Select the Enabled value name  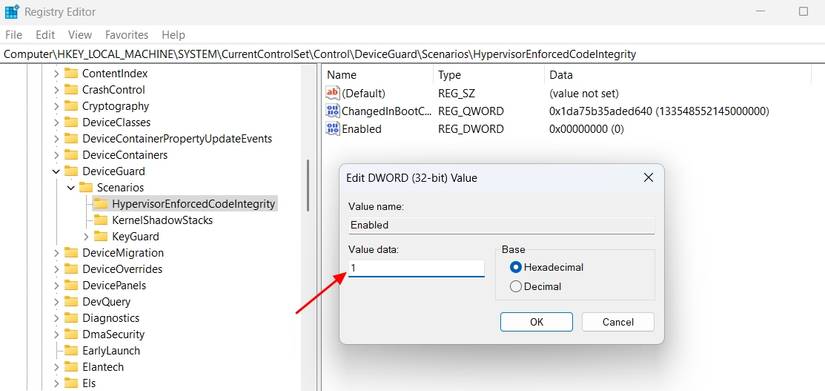tap(362, 129)
